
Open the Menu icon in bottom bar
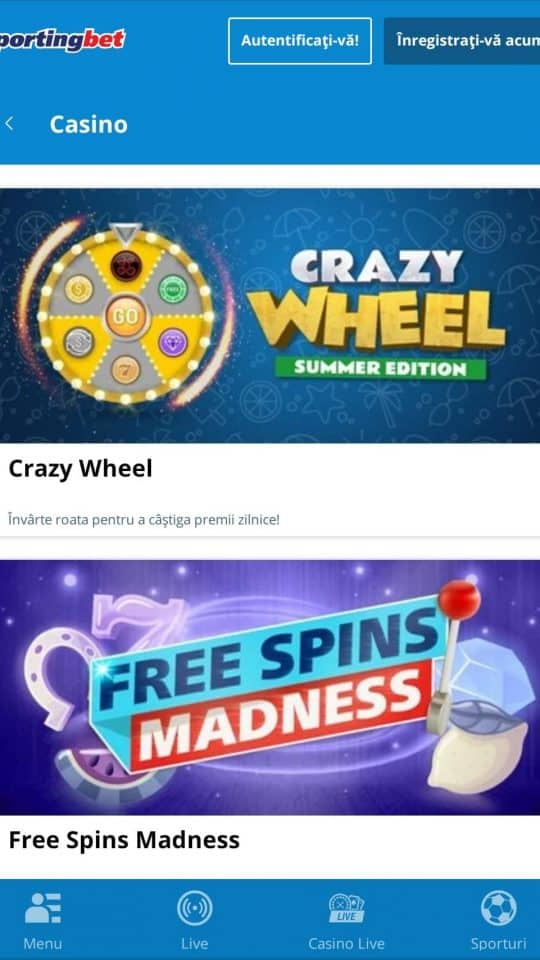[43, 908]
